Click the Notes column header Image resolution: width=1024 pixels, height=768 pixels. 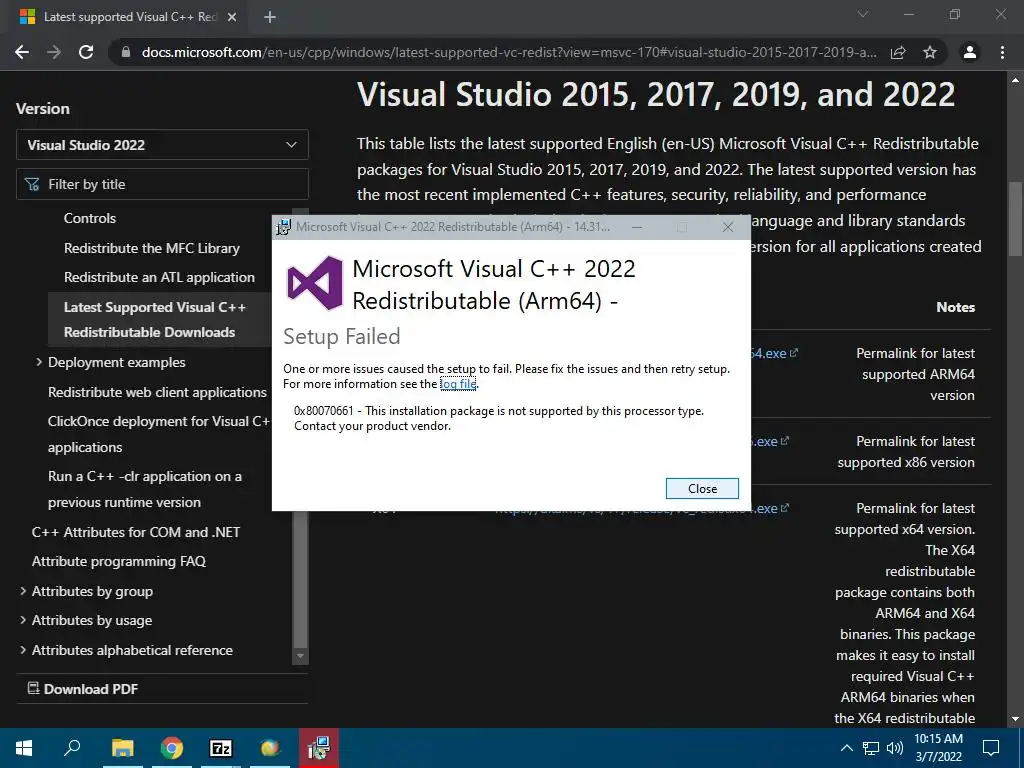955,307
